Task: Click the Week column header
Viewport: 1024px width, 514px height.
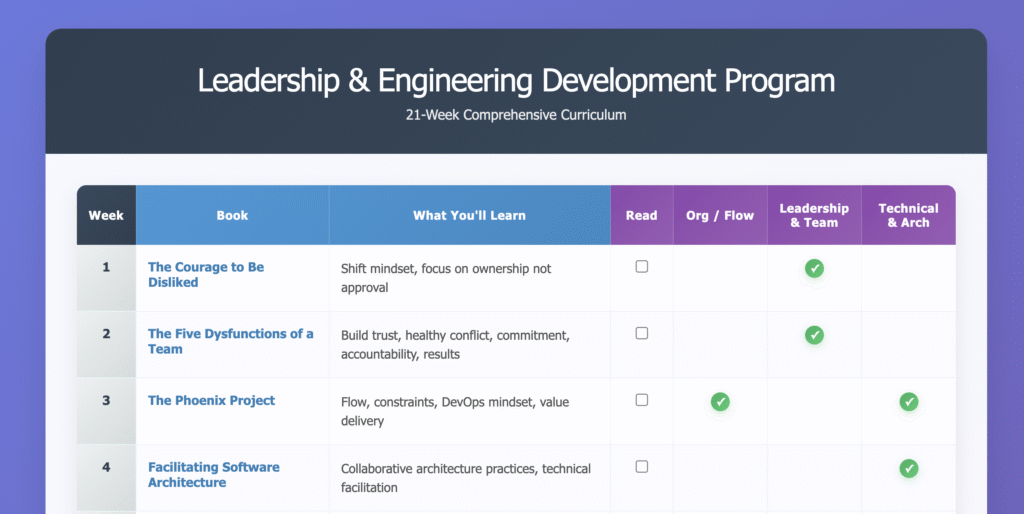Action: coord(106,215)
